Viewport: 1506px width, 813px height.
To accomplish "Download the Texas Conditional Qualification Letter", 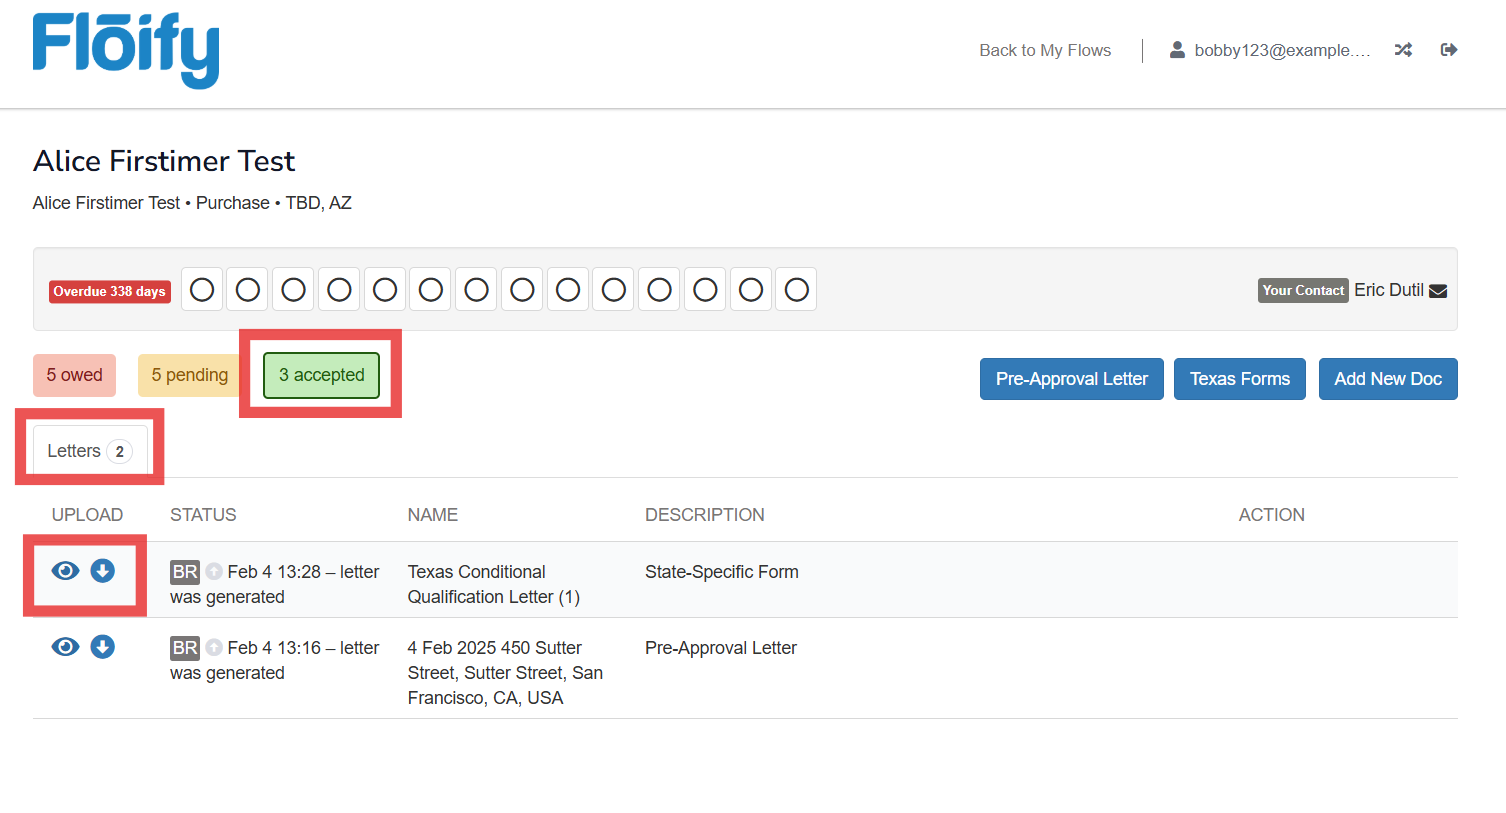I will tap(103, 571).
